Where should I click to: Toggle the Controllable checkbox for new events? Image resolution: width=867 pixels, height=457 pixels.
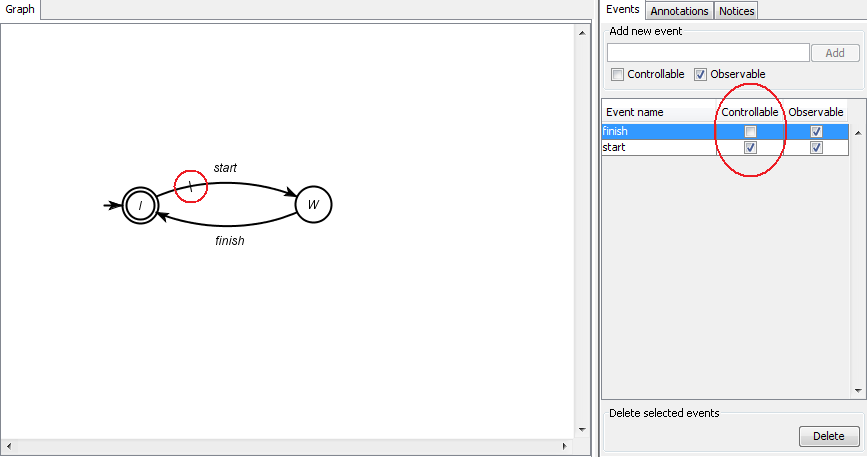(x=617, y=74)
